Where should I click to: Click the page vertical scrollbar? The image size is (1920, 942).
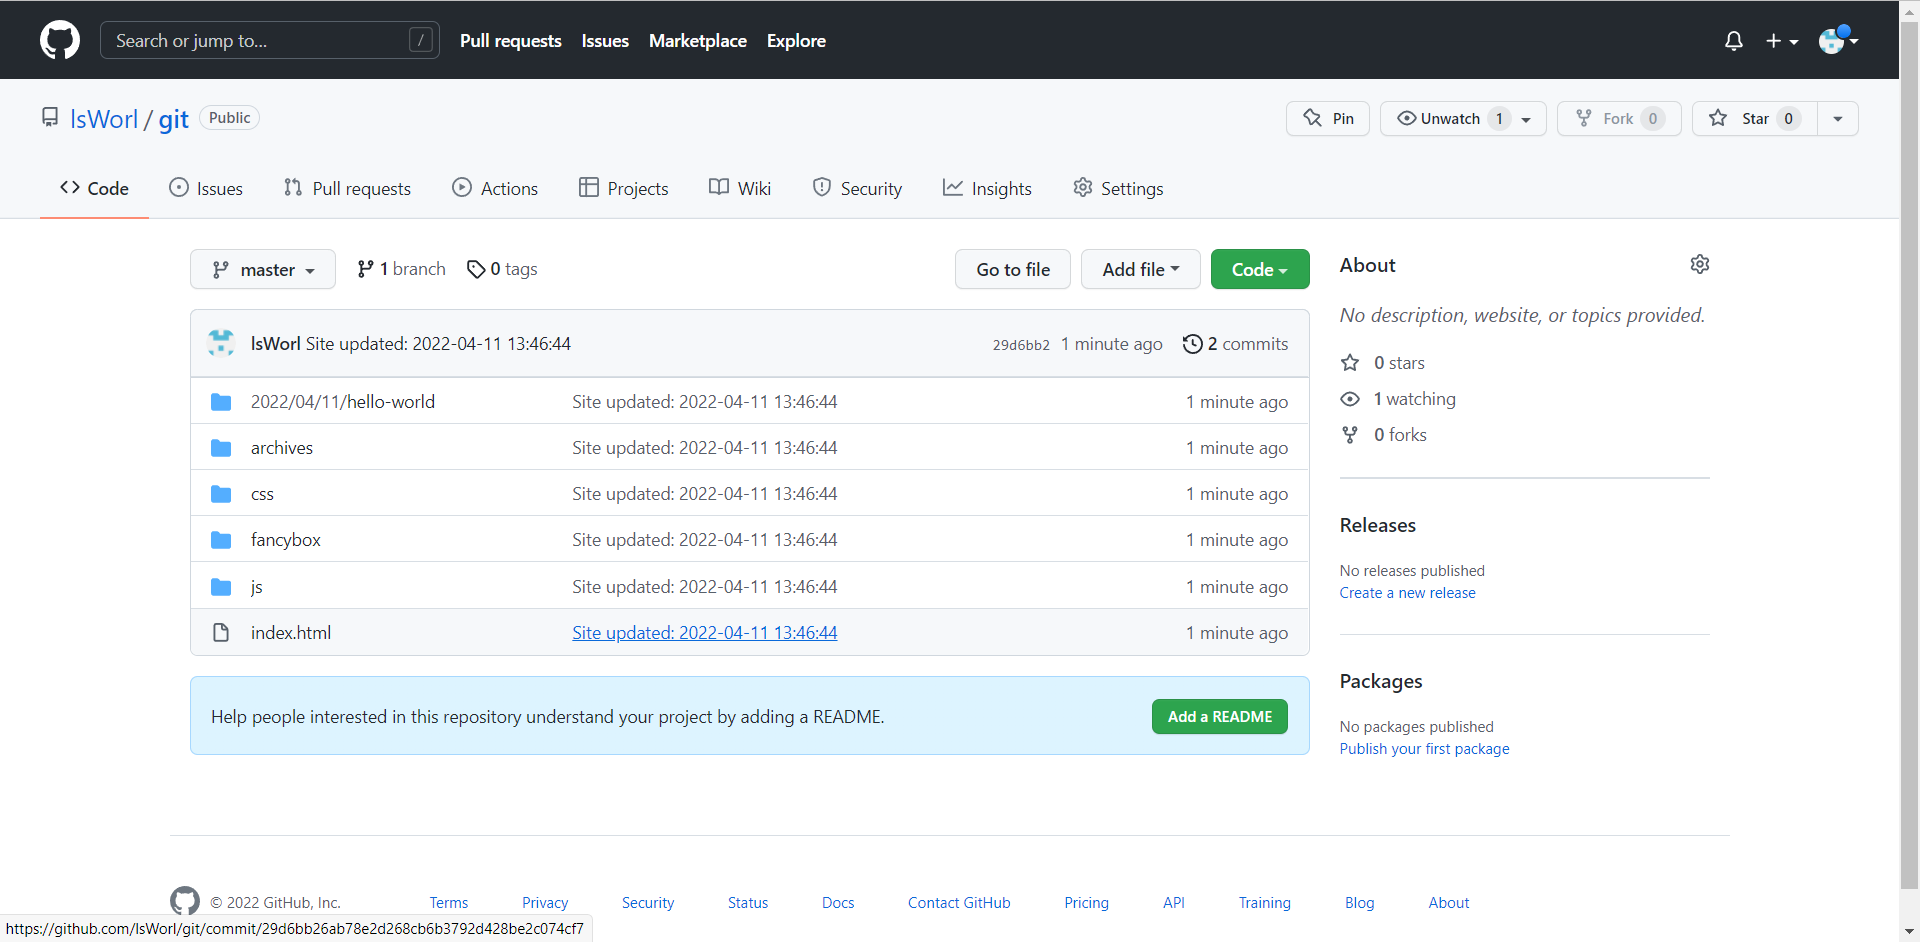click(x=1909, y=455)
